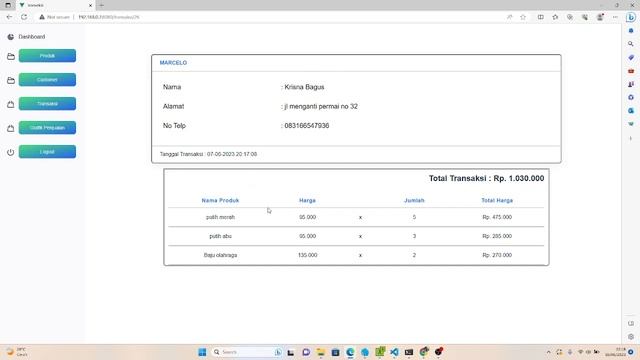Show hidden system tray icons
The height and width of the screenshot is (360, 640).
coord(549,352)
